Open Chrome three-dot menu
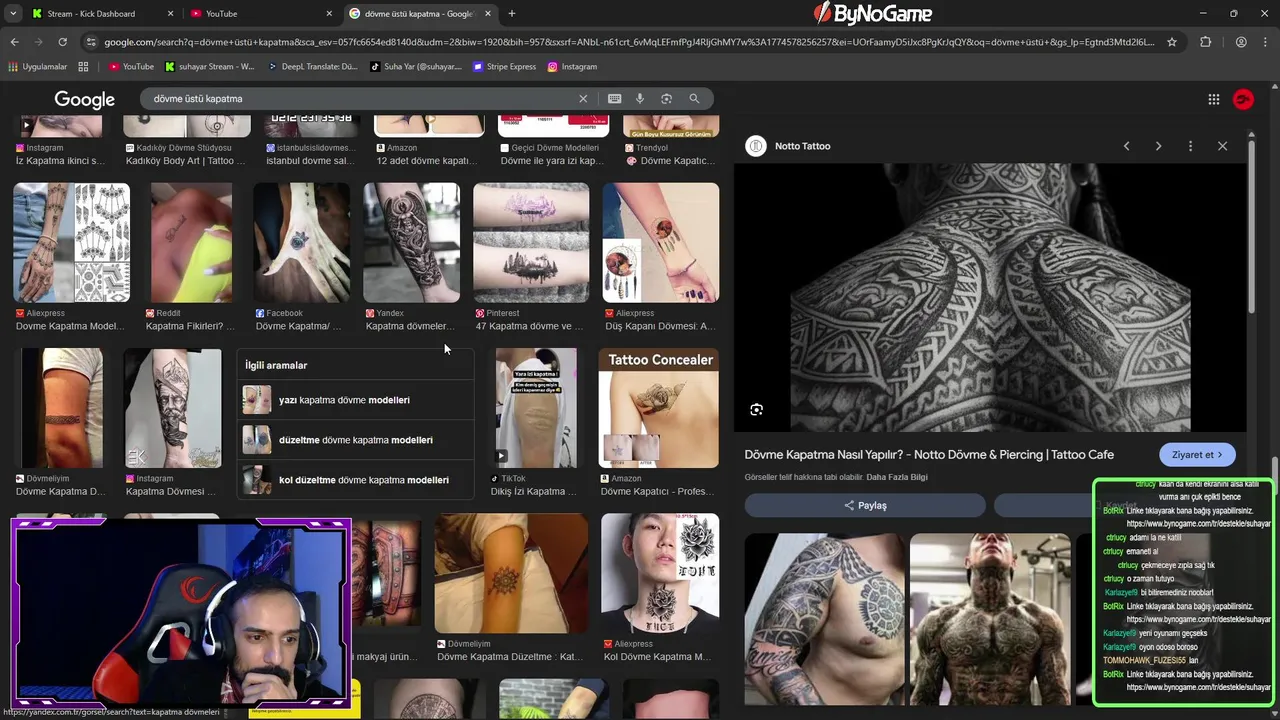The image size is (1280, 720). pos(1266,42)
